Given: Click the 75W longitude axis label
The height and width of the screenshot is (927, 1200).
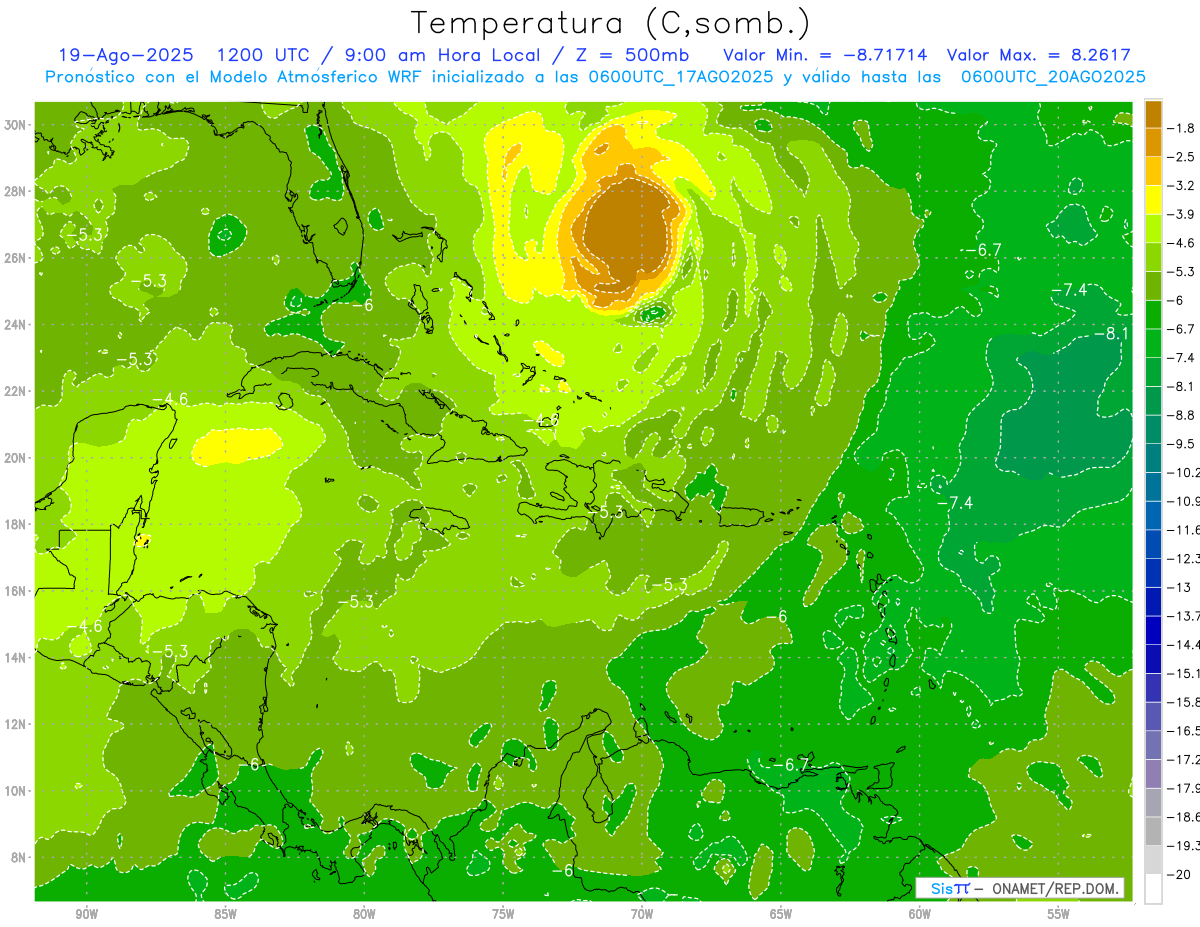Looking at the screenshot, I should pos(503,914).
